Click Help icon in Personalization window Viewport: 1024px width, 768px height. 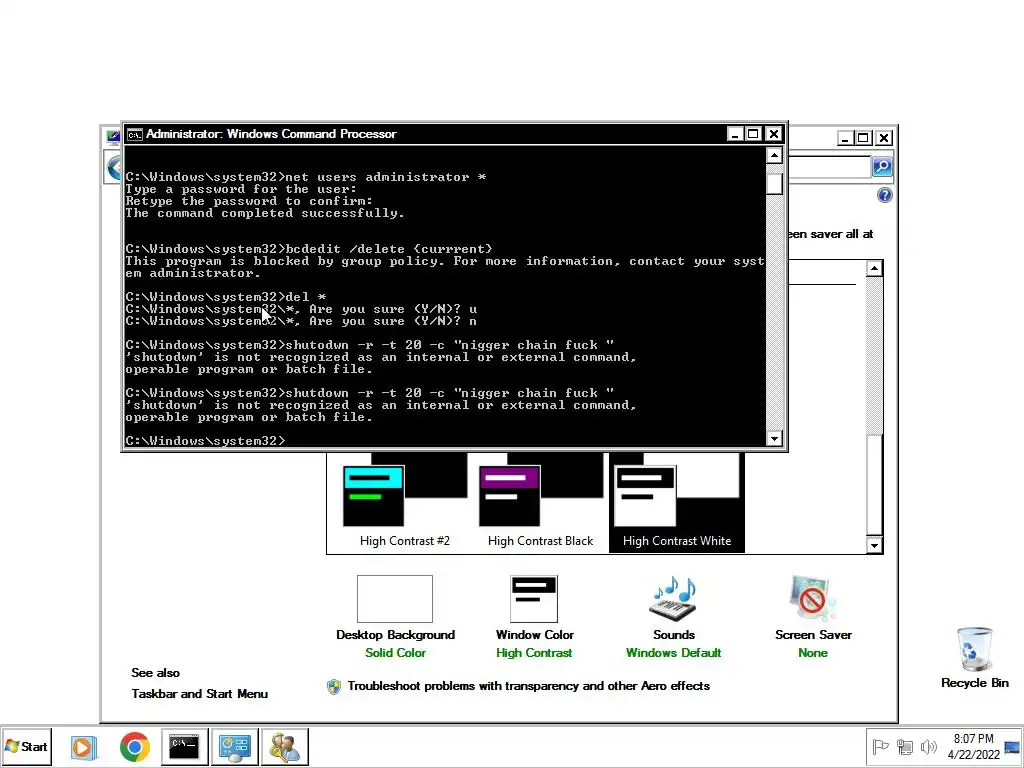pos(884,195)
